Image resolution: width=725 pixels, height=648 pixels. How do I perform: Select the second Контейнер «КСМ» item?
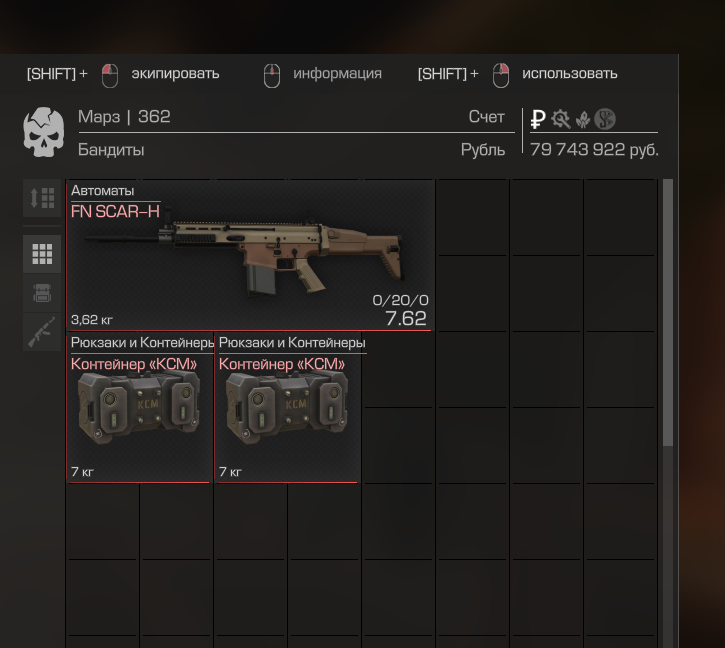pos(288,407)
